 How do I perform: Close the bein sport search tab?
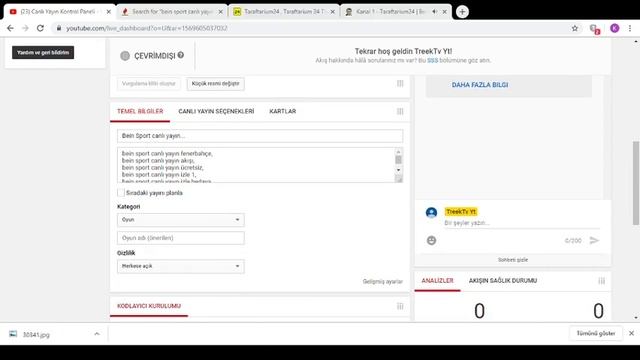coord(221,12)
